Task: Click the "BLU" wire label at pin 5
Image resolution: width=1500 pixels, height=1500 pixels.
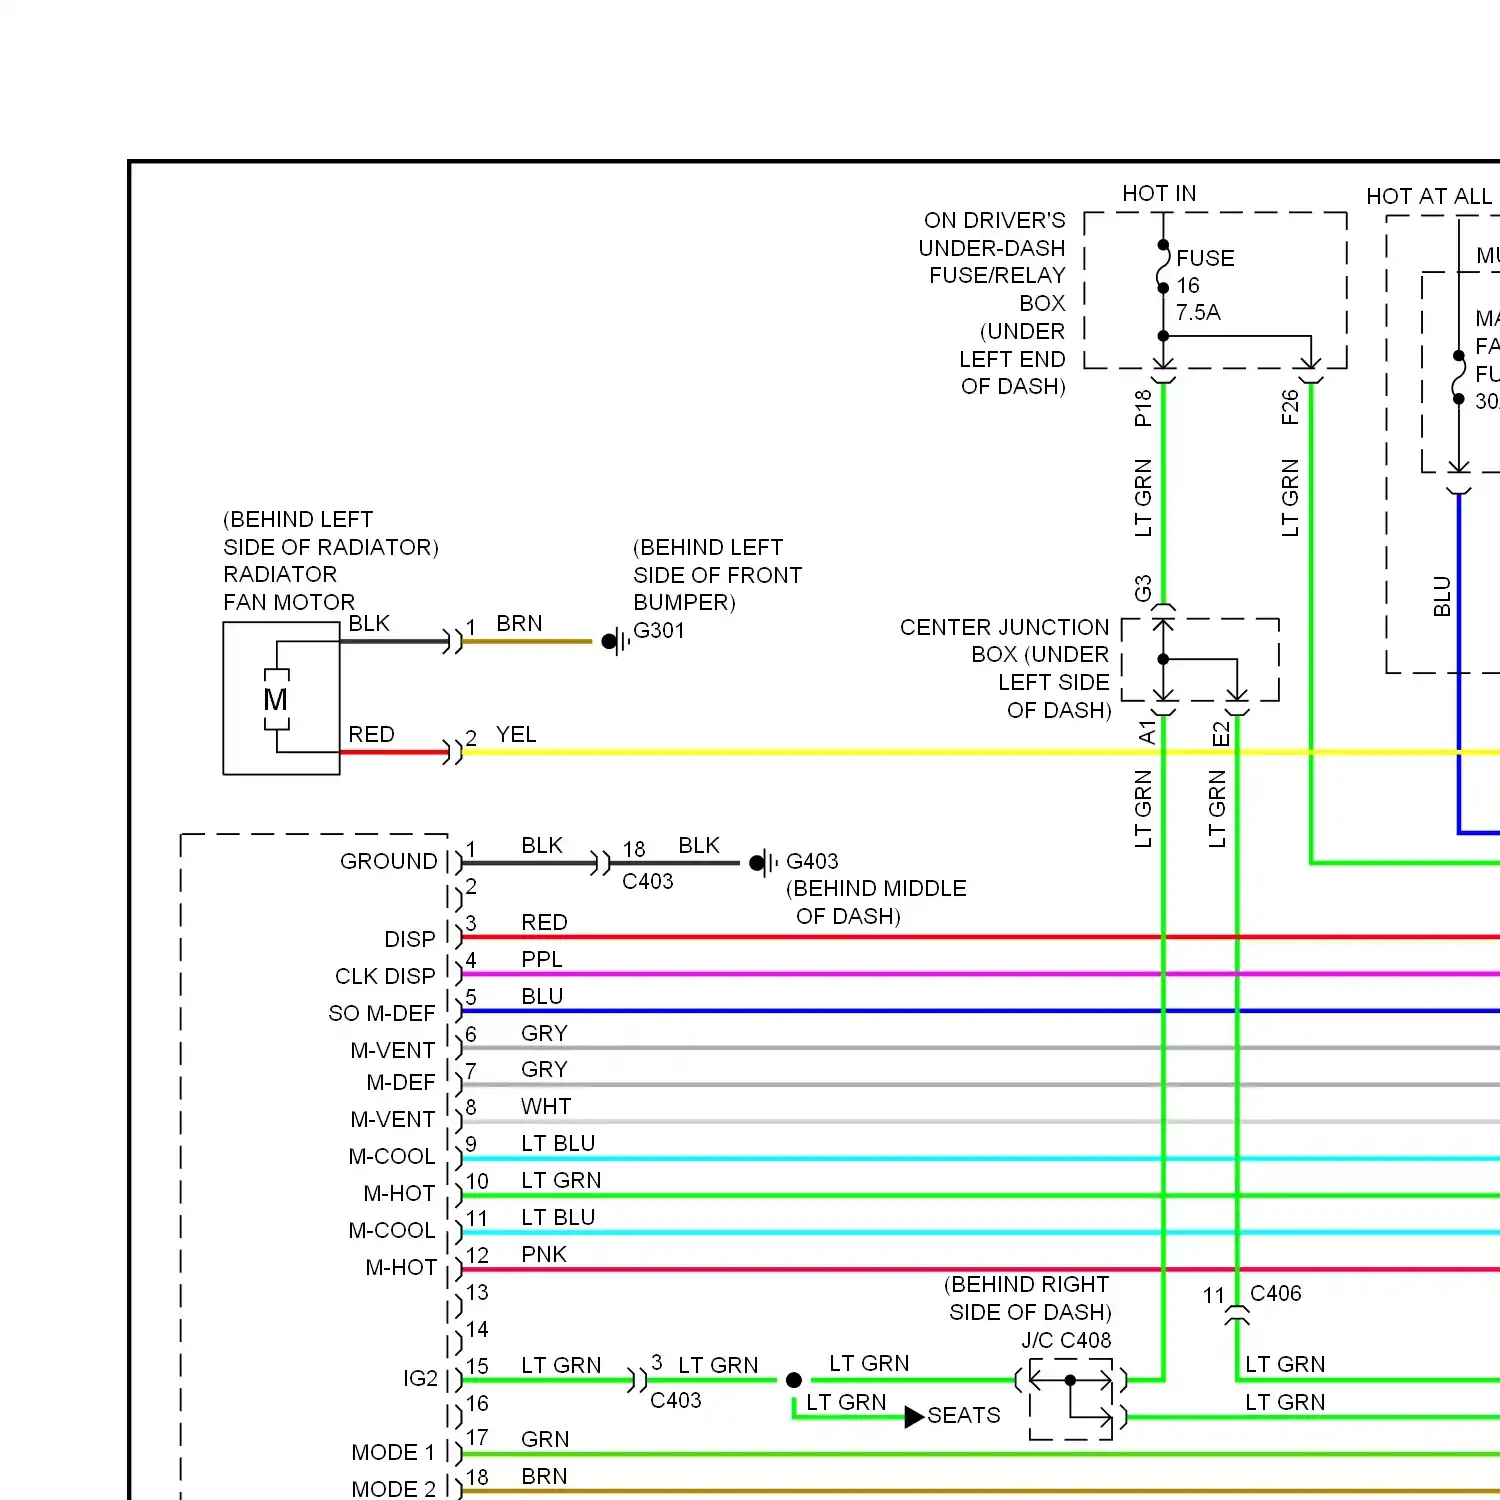Action: point(542,996)
